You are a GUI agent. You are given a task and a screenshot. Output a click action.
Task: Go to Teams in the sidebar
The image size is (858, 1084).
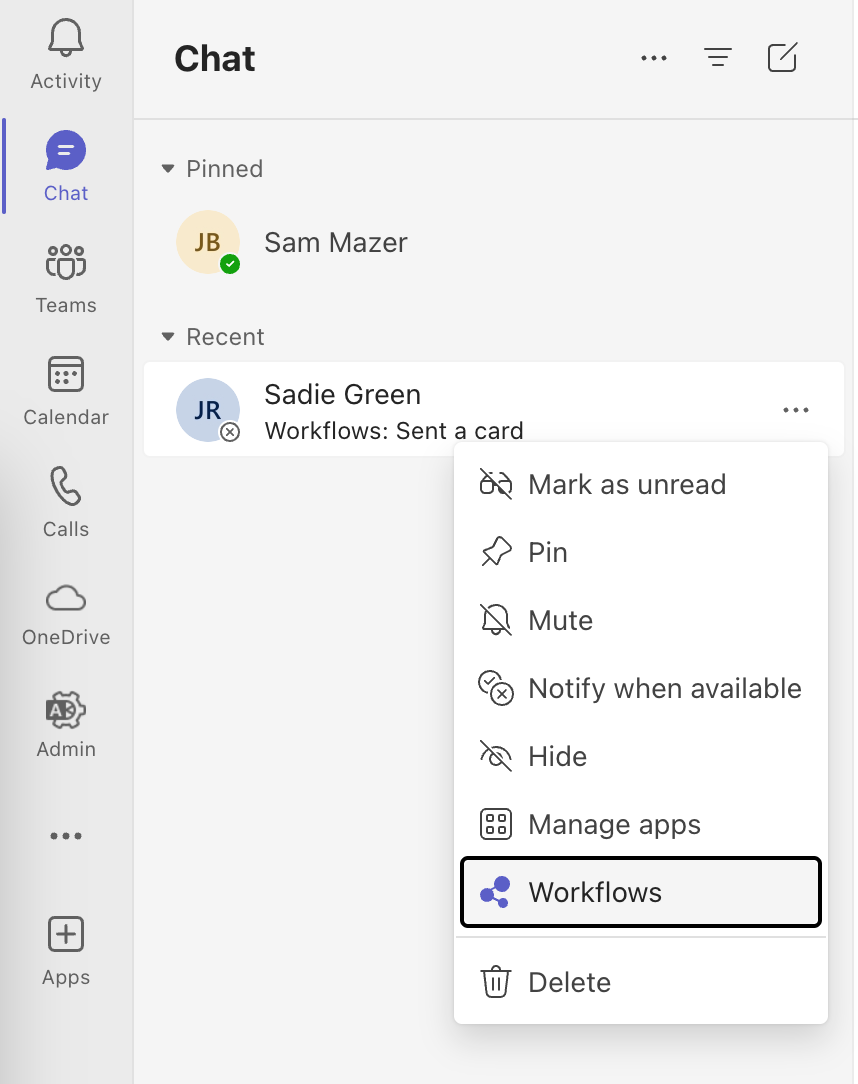(66, 264)
